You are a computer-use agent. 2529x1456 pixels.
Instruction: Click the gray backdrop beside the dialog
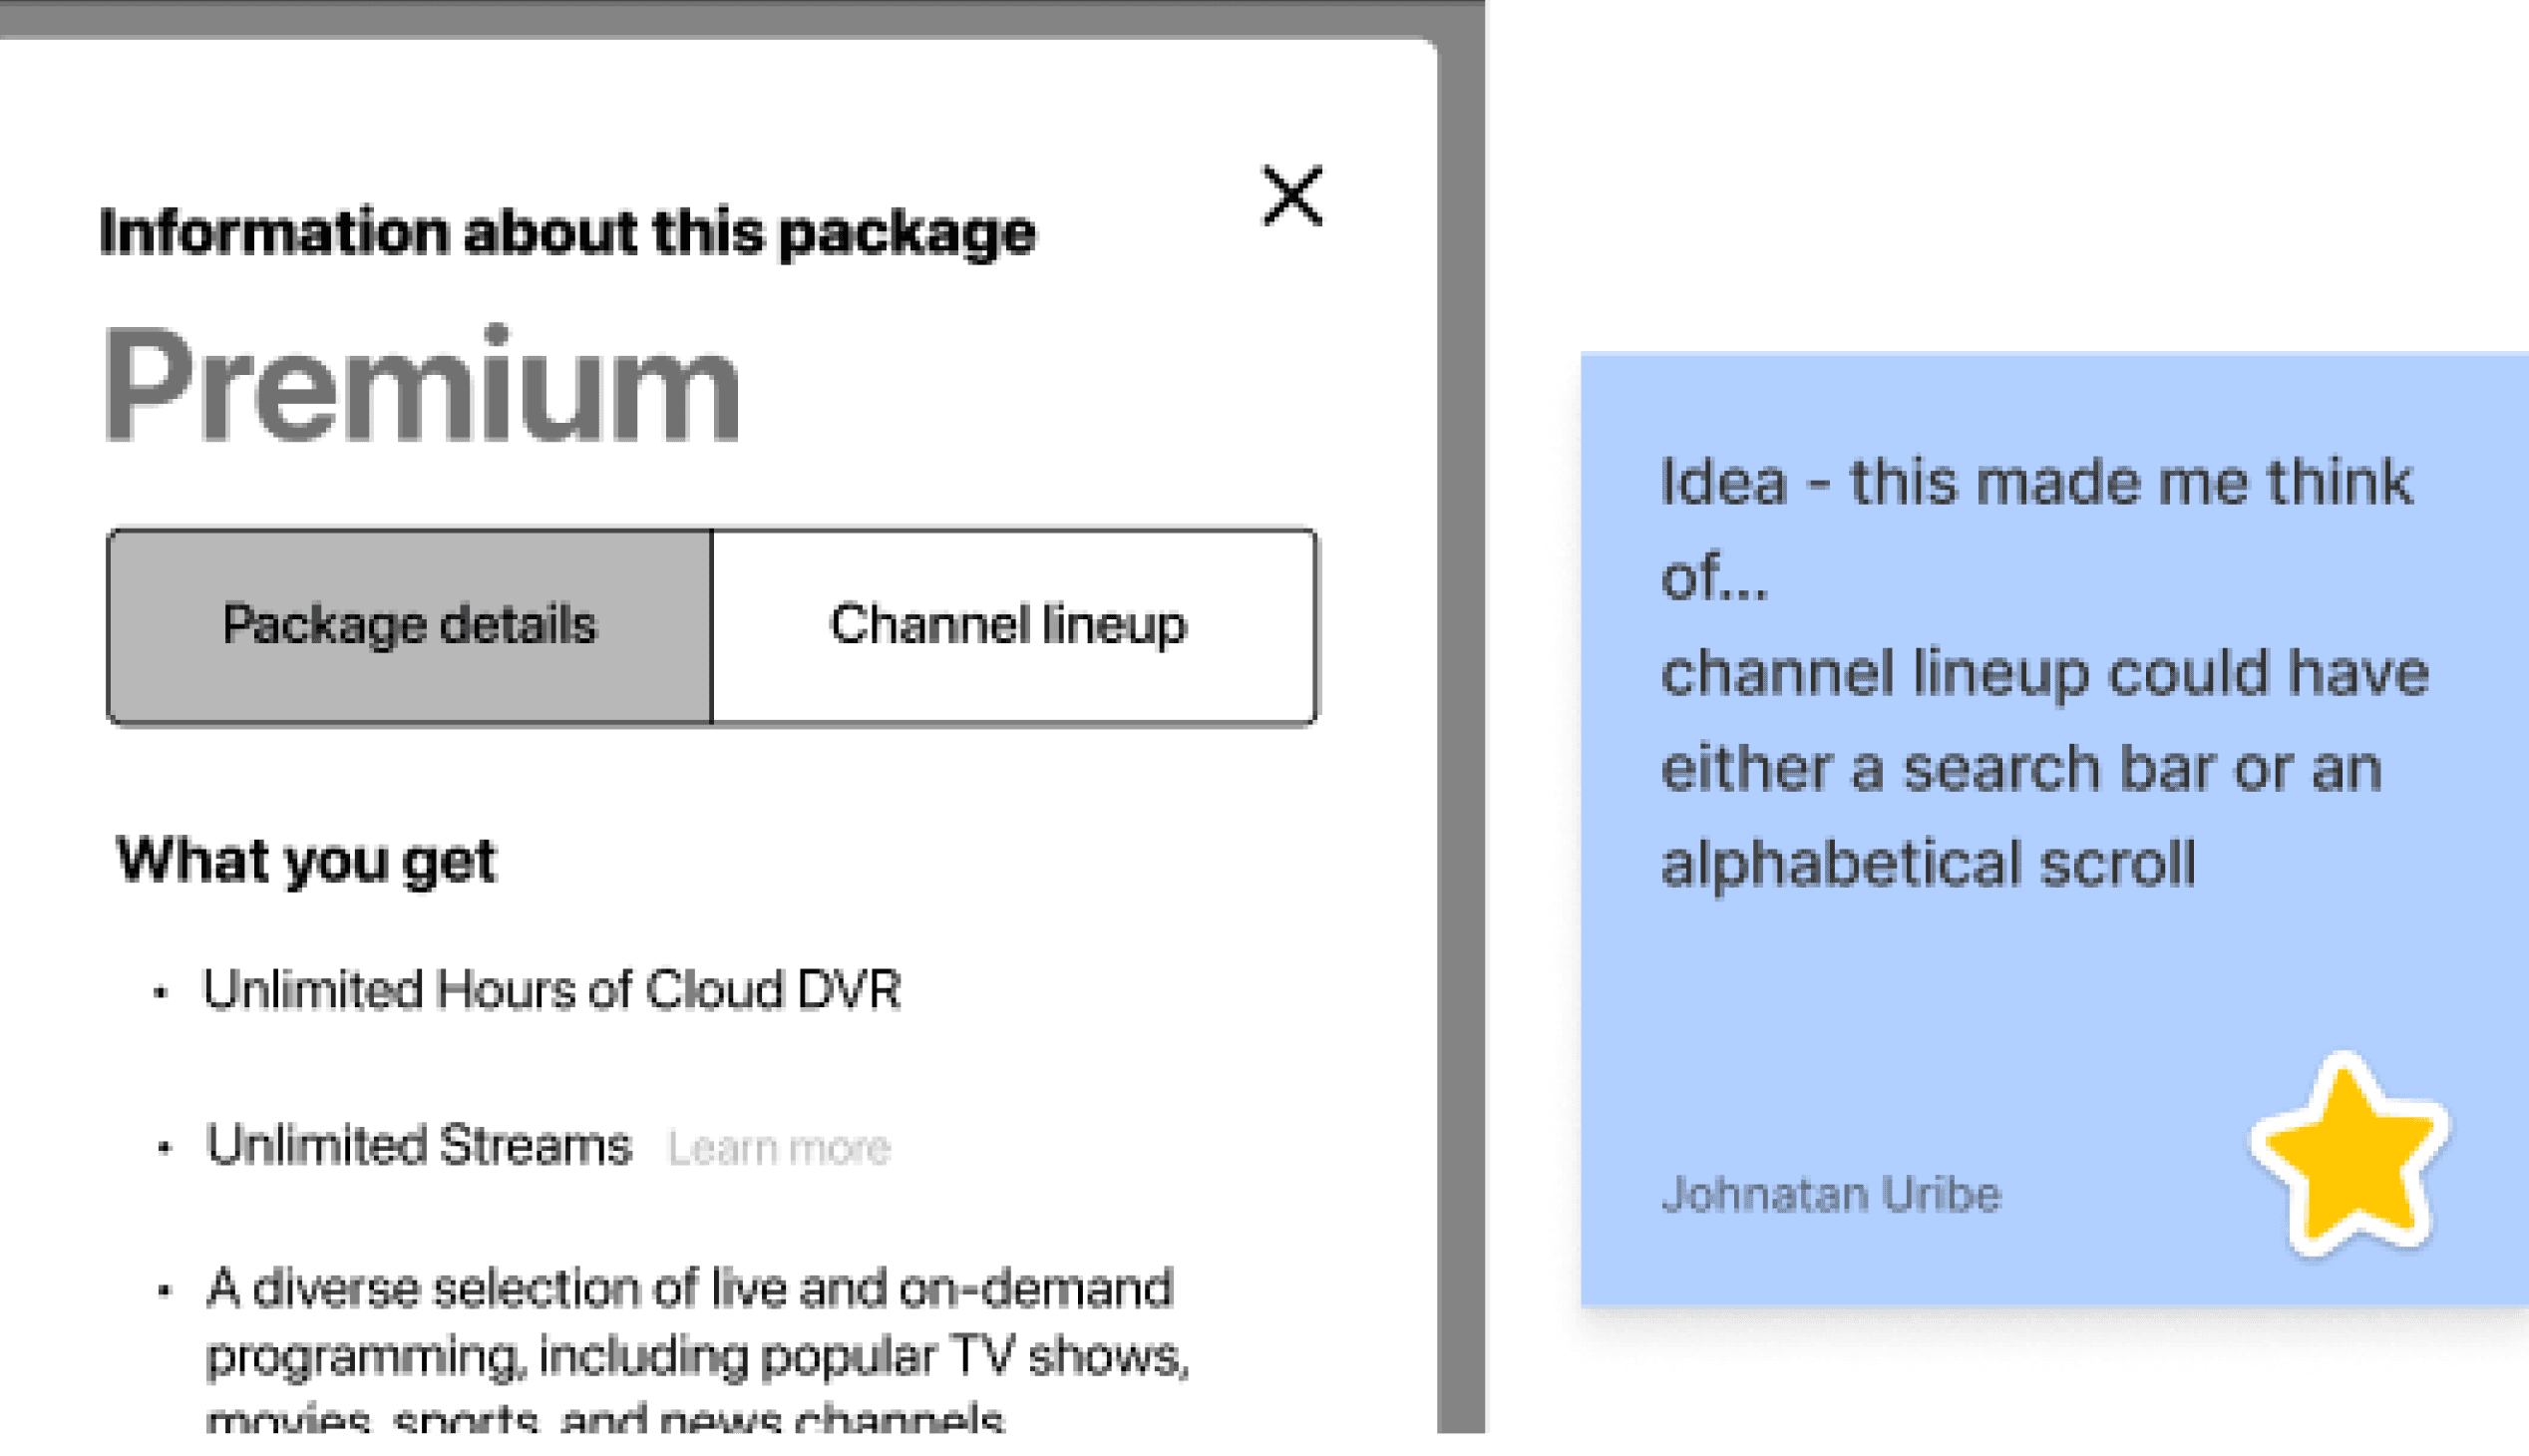pyautogui.click(x=1461, y=700)
